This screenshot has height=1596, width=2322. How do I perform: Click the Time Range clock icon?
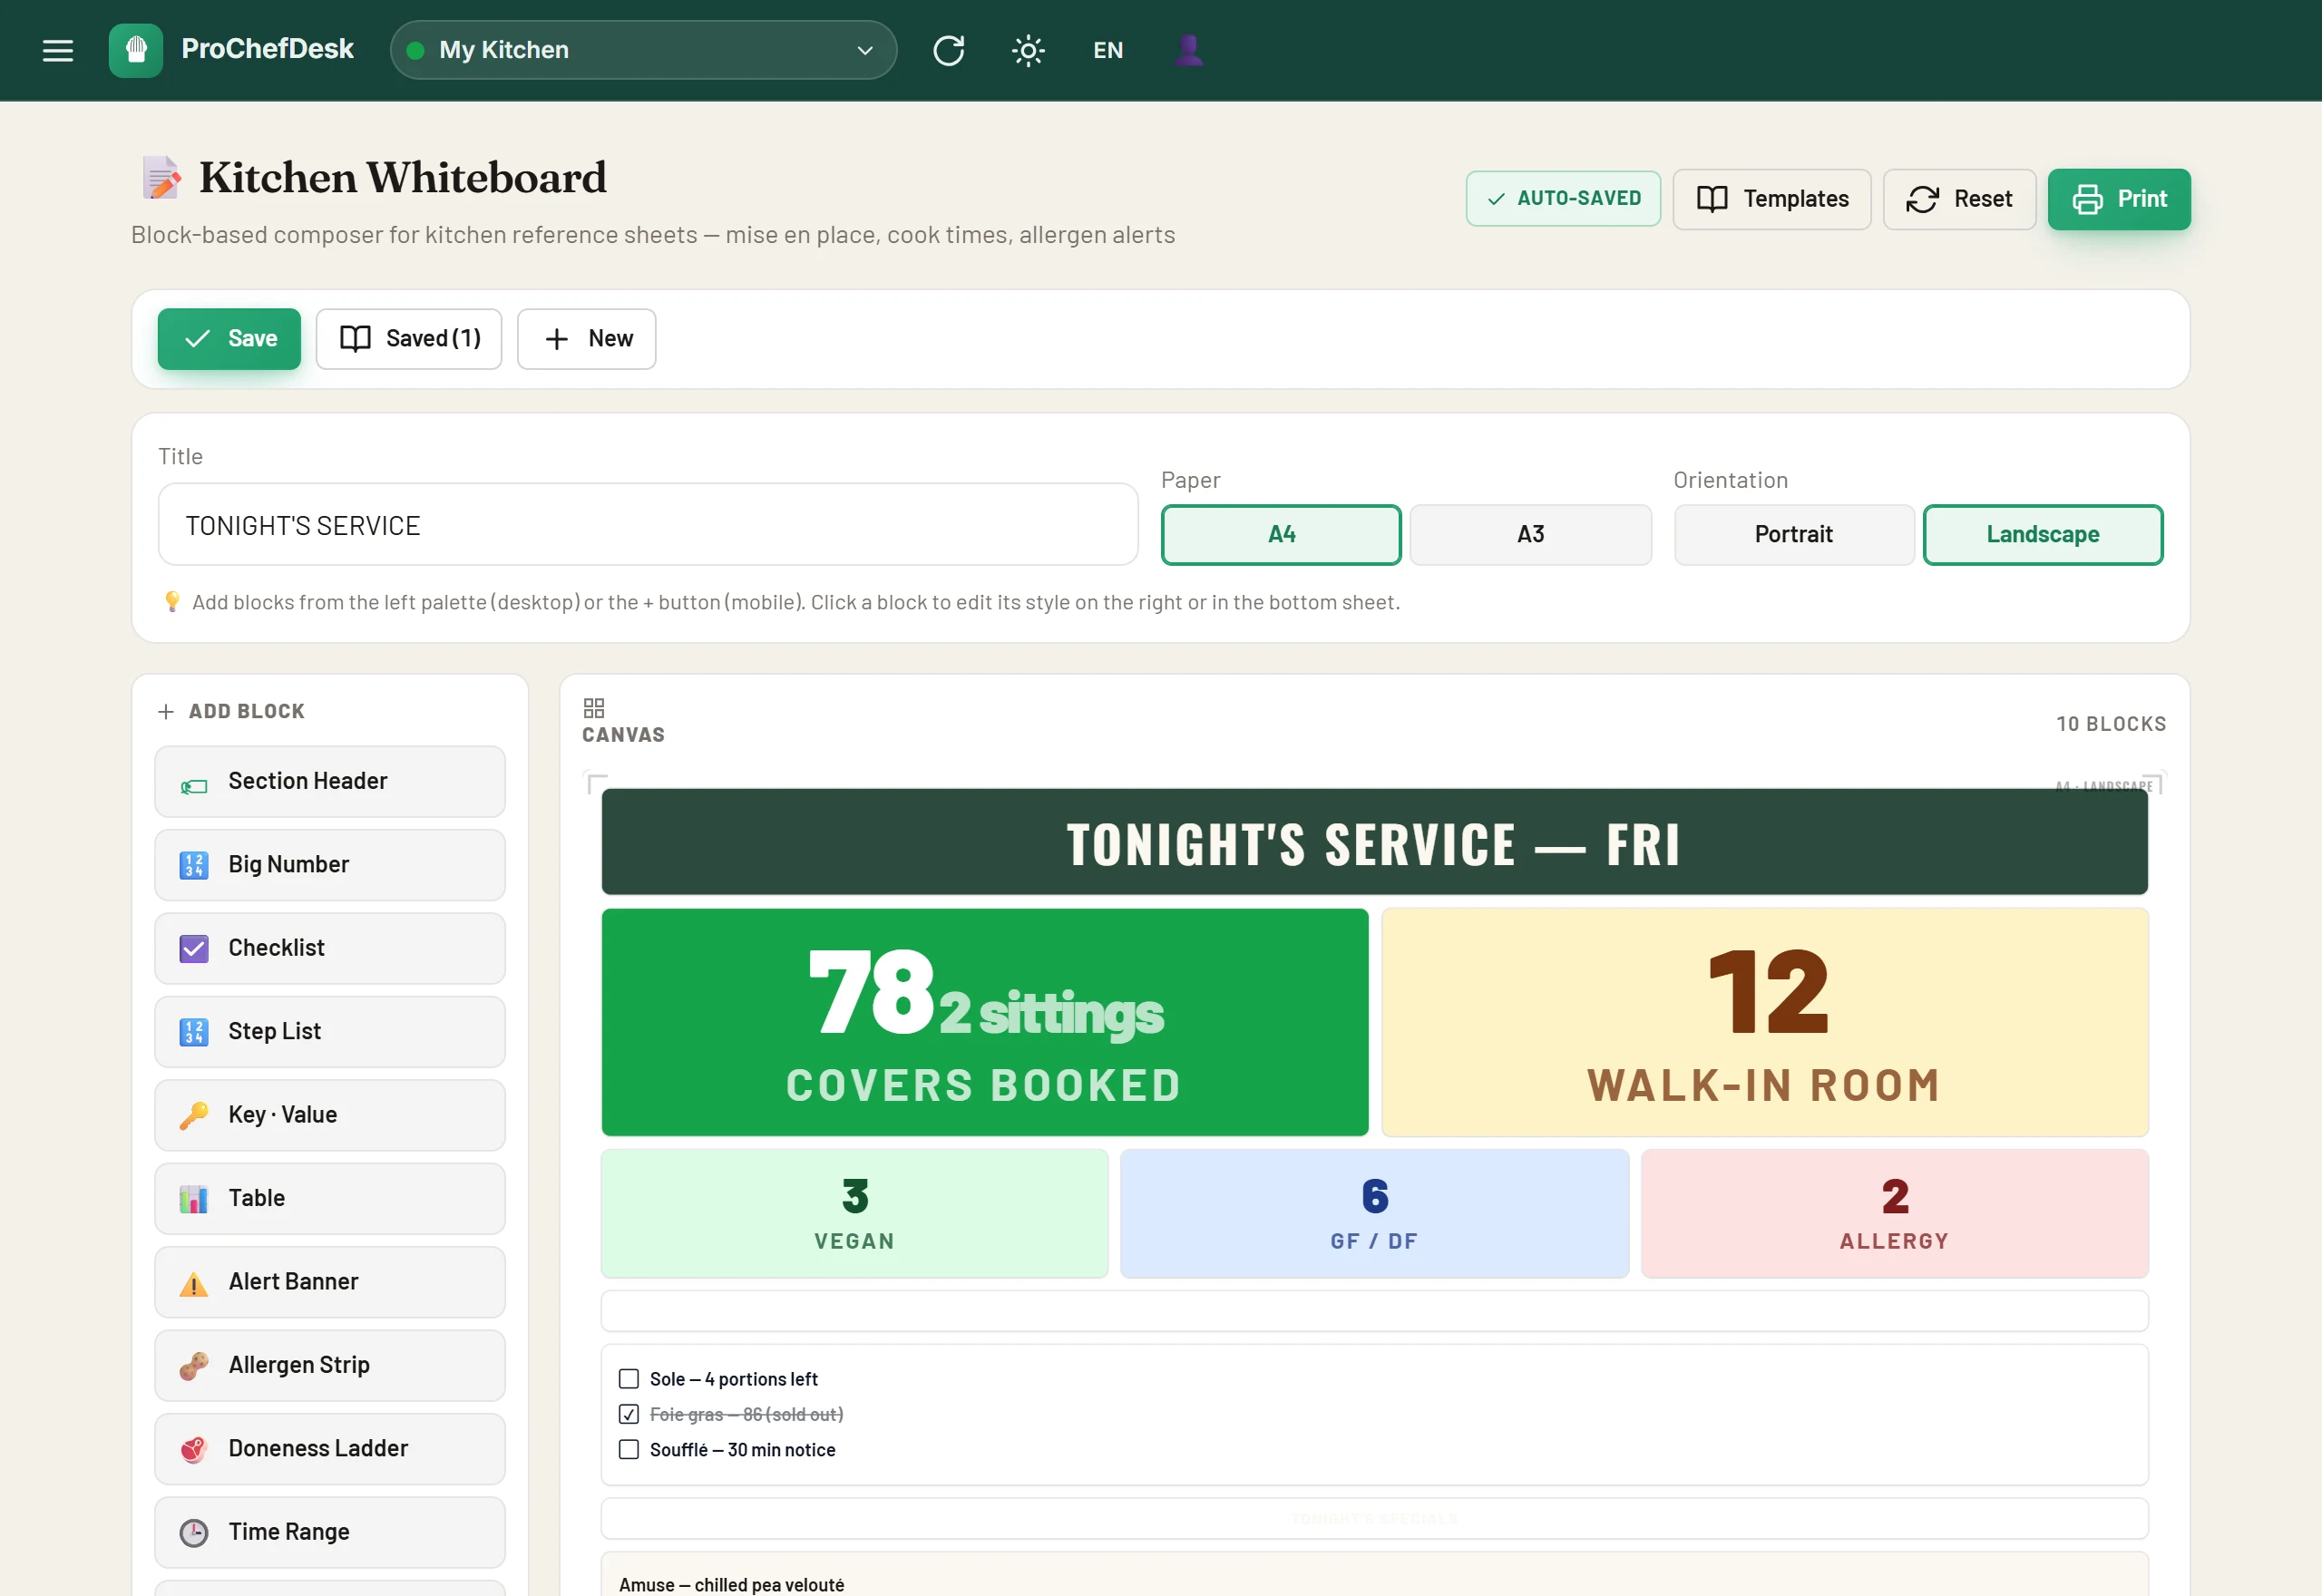click(194, 1533)
